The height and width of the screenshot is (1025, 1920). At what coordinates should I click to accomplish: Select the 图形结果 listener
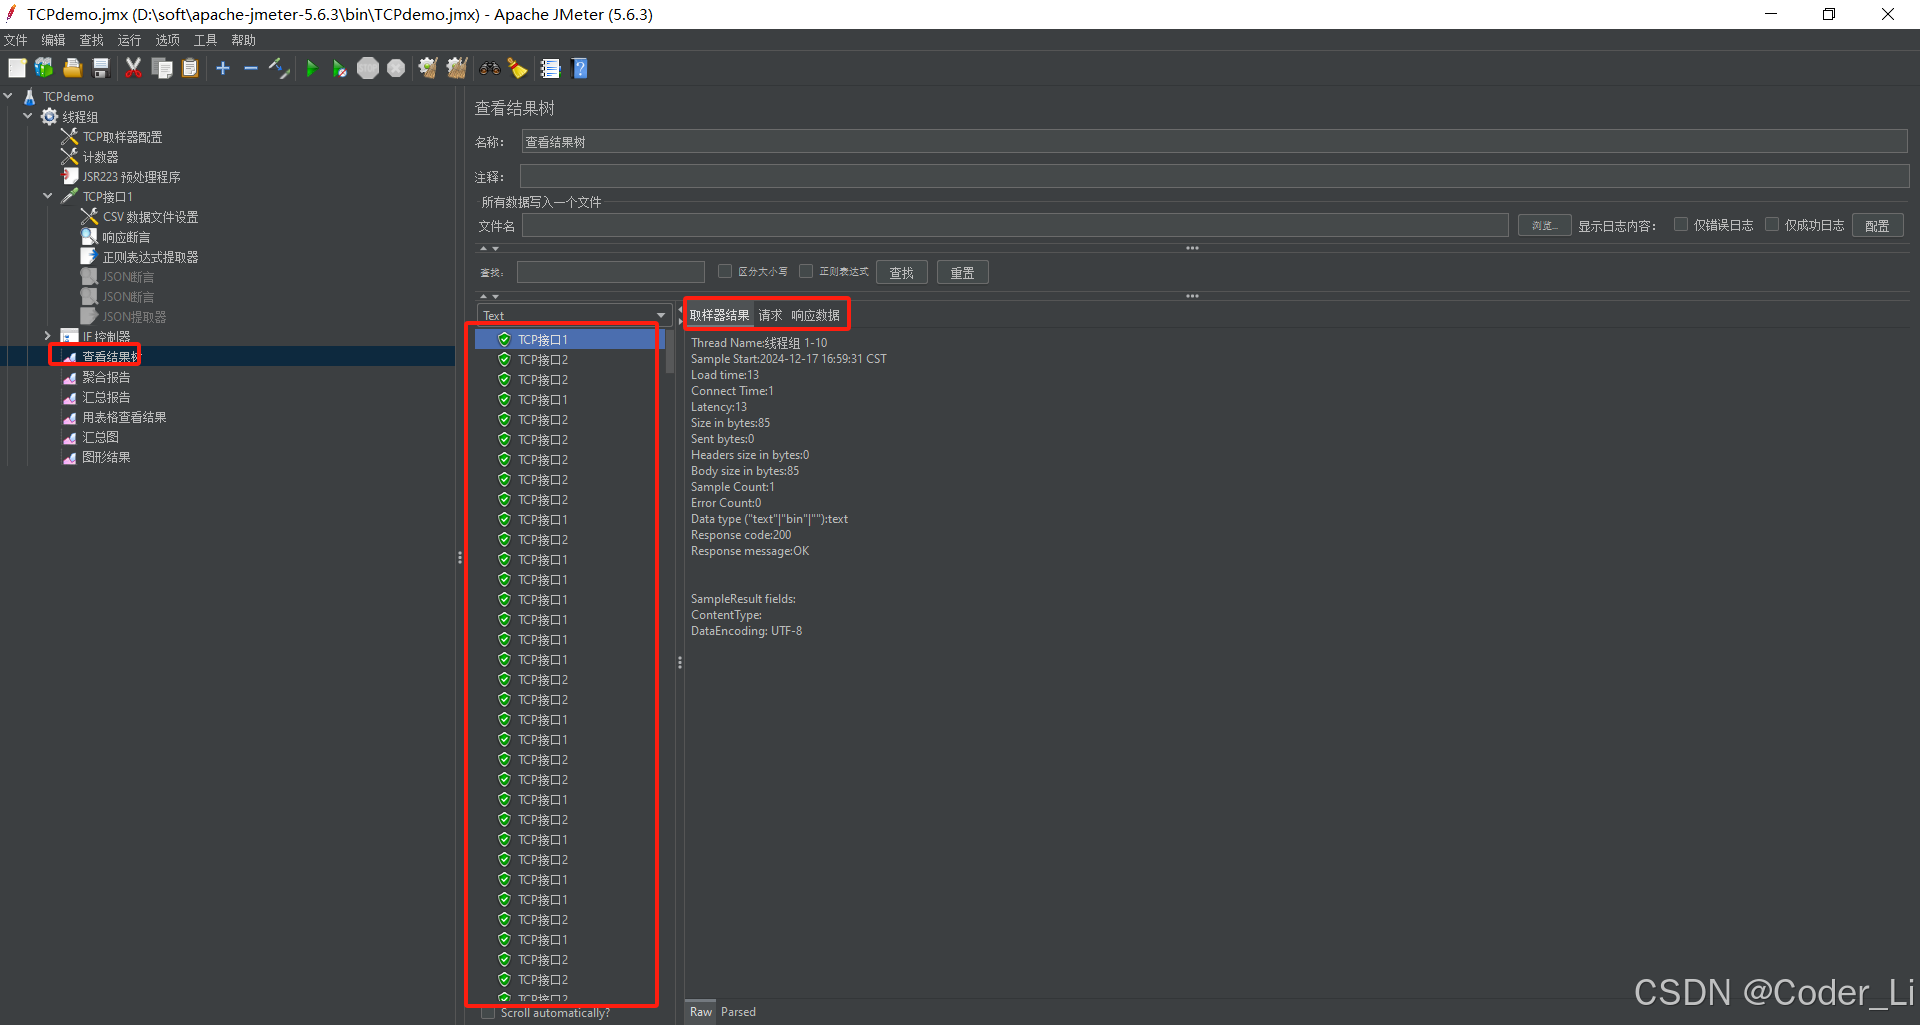[106, 457]
